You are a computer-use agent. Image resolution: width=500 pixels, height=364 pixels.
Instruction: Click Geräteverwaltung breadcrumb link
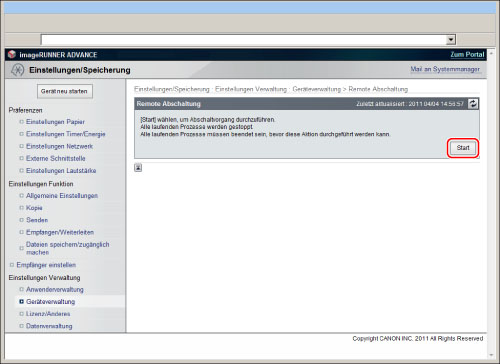[317, 89]
